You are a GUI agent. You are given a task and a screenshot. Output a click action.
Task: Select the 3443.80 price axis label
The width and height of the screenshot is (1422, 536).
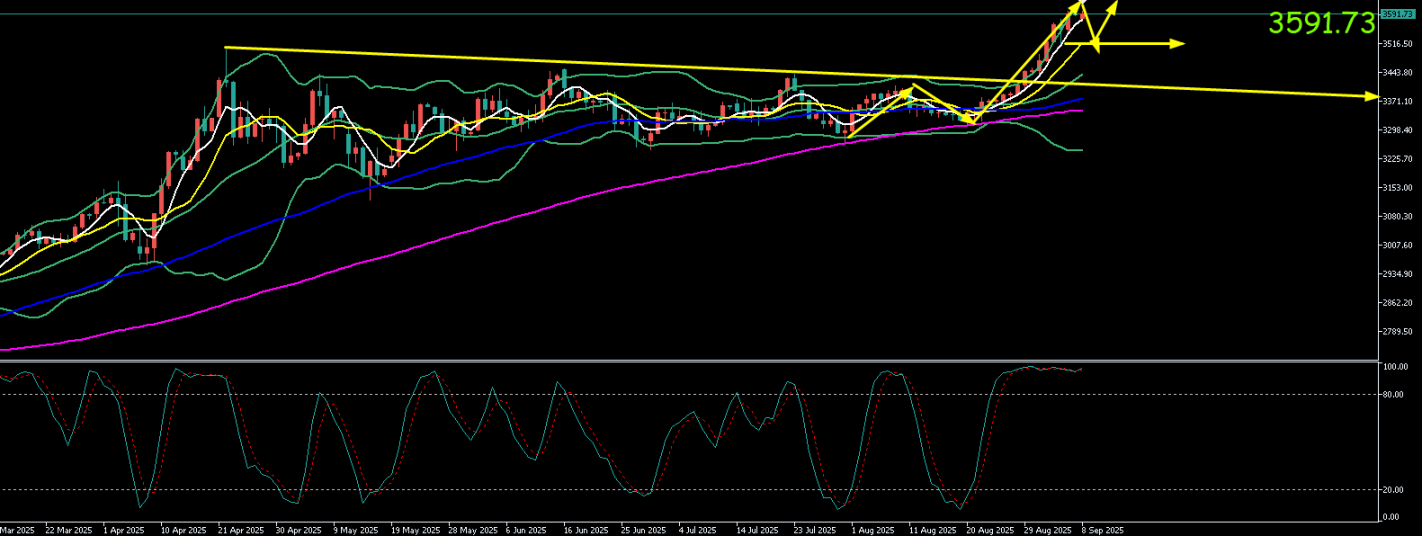pyautogui.click(x=1396, y=73)
